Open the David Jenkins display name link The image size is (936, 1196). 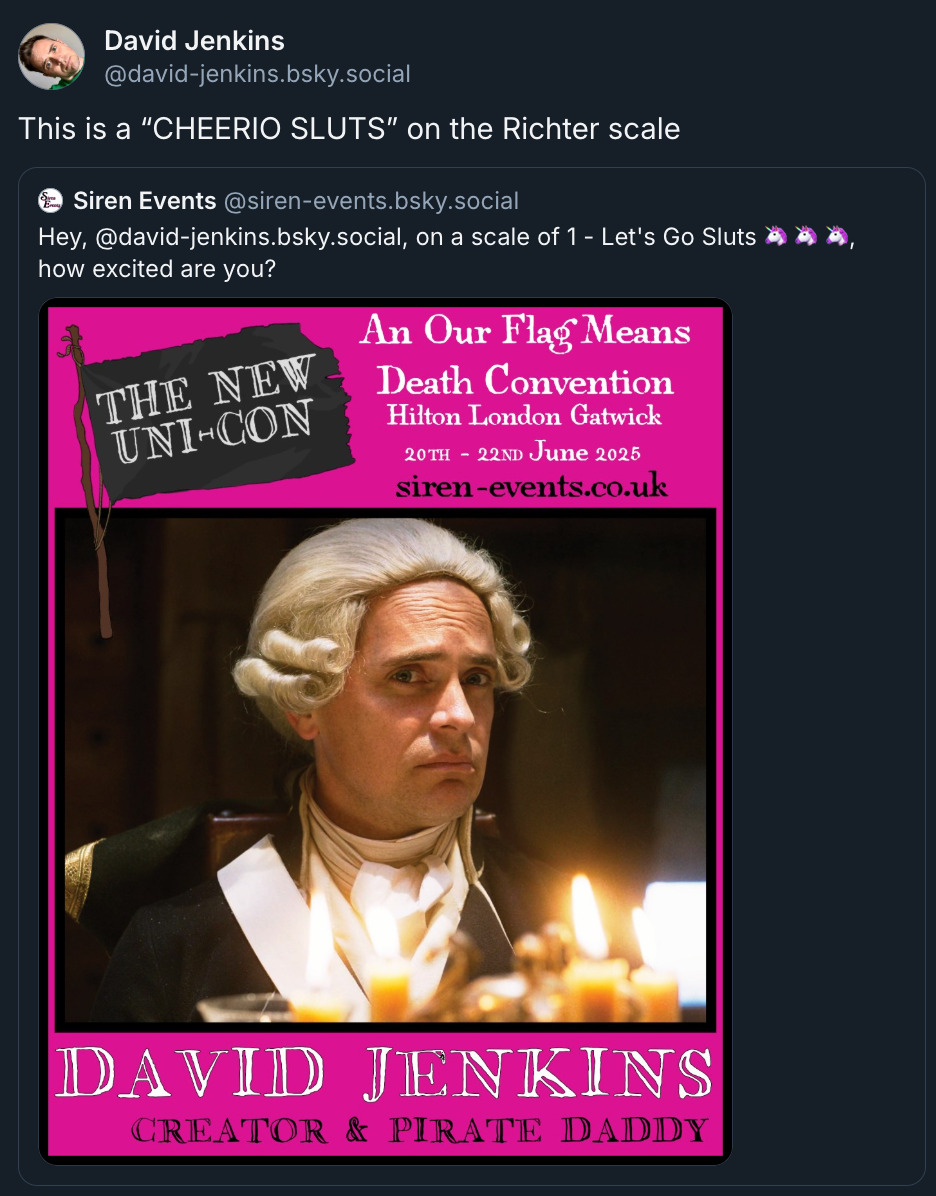[x=194, y=41]
